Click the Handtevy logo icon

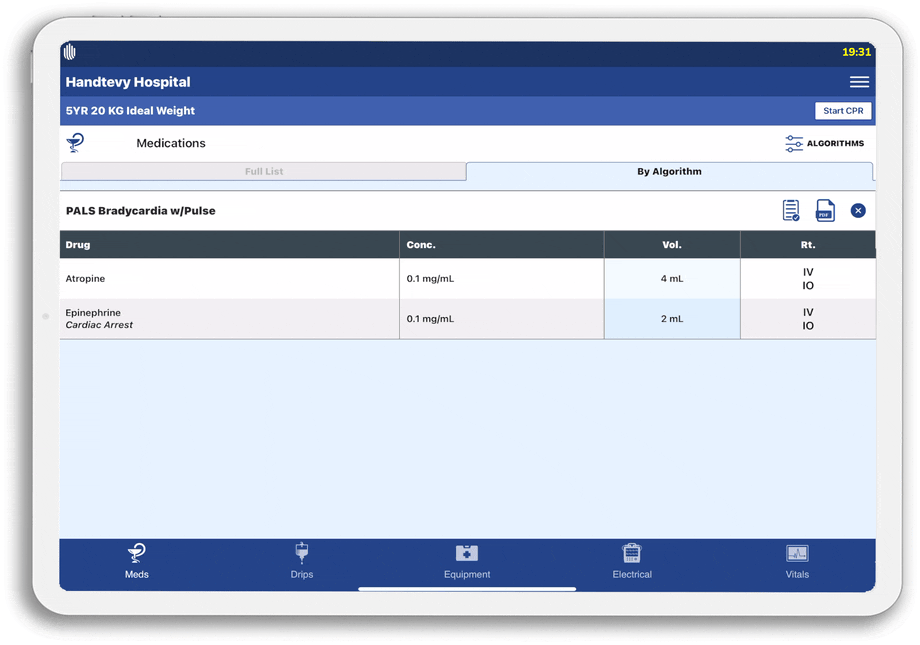[x=70, y=52]
